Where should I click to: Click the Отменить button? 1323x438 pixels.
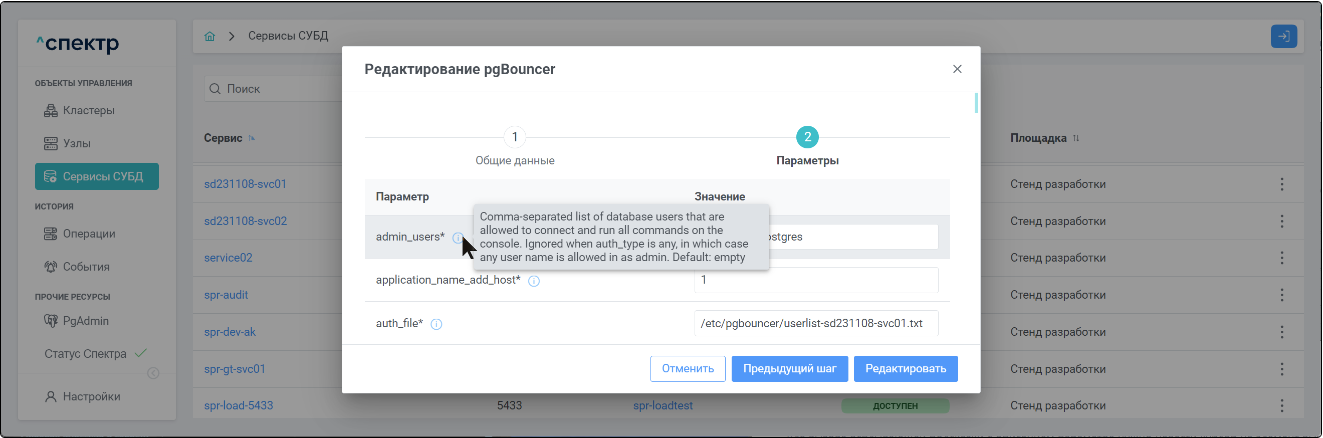[x=687, y=368]
